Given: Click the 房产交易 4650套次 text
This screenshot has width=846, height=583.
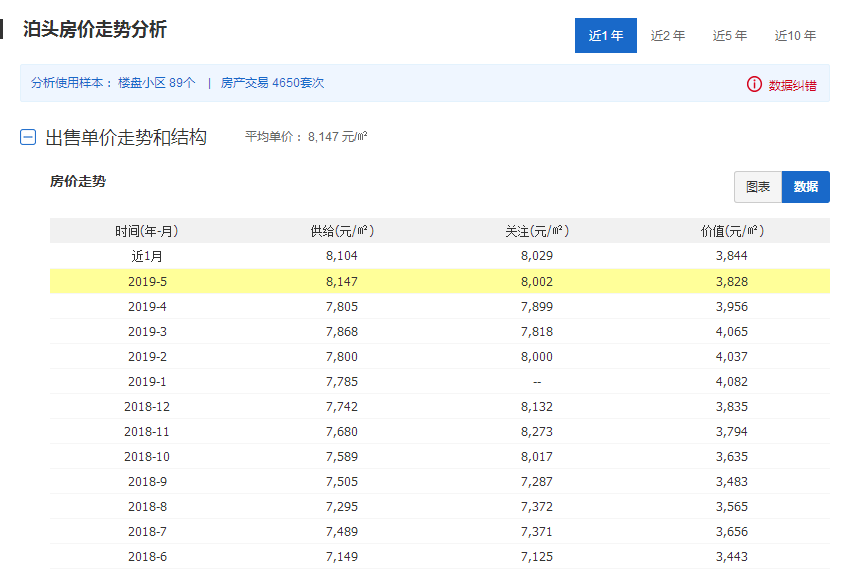Looking at the screenshot, I should pyautogui.click(x=272, y=83).
